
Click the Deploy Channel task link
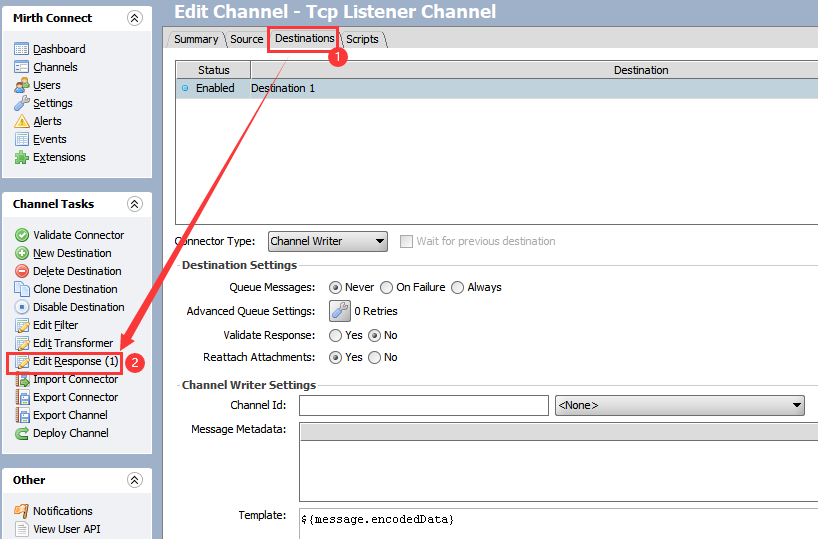71,434
